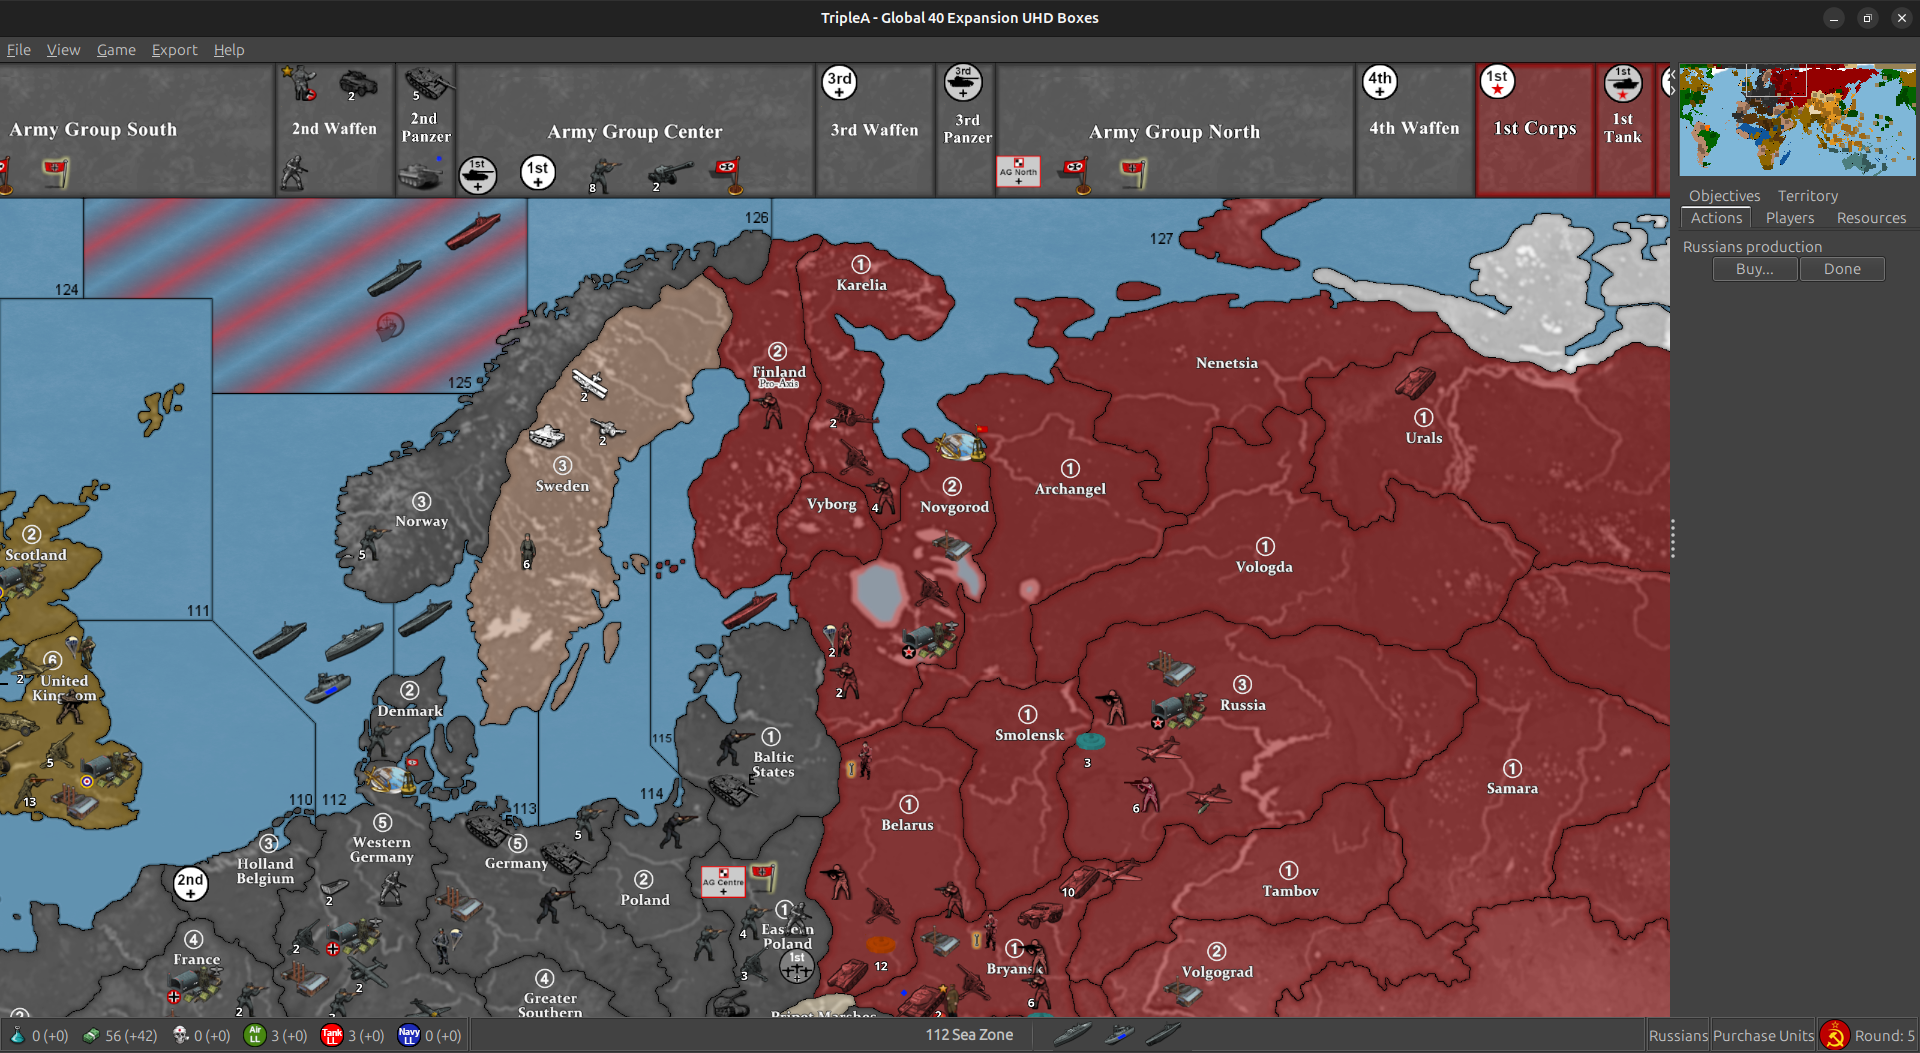Click the 'Round: 5' status text

point(1884,1036)
